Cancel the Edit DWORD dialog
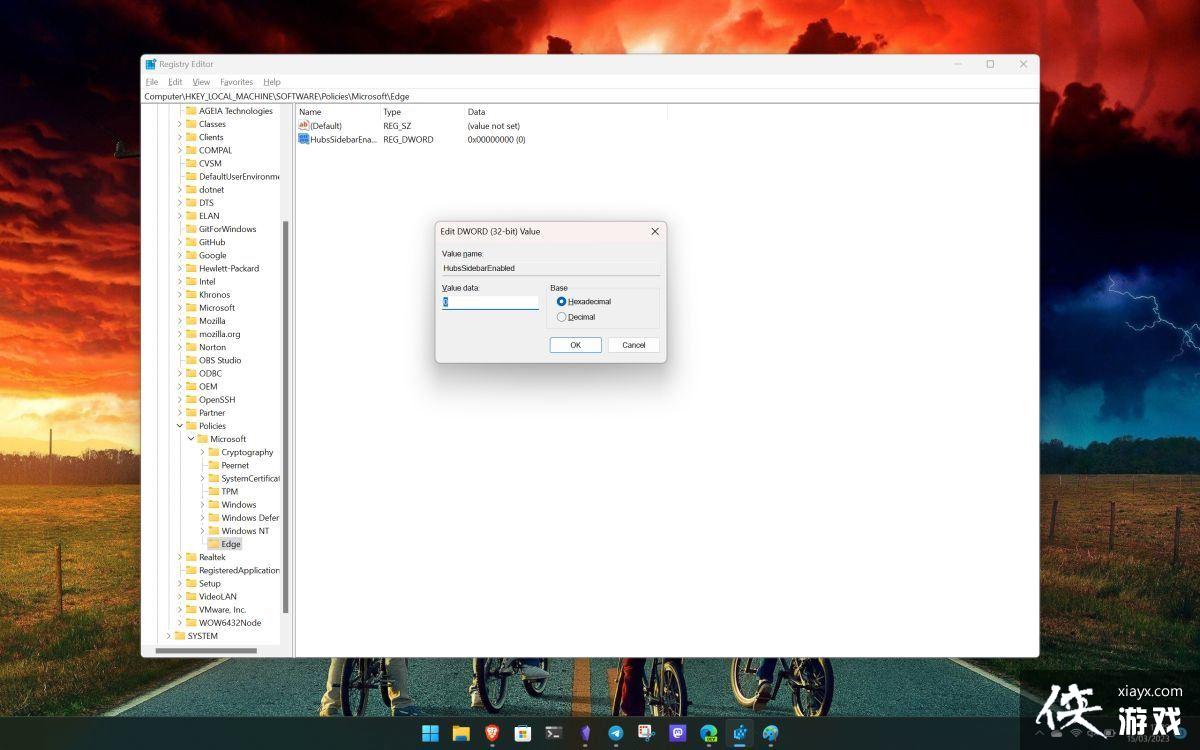The height and width of the screenshot is (750, 1200). [633, 344]
